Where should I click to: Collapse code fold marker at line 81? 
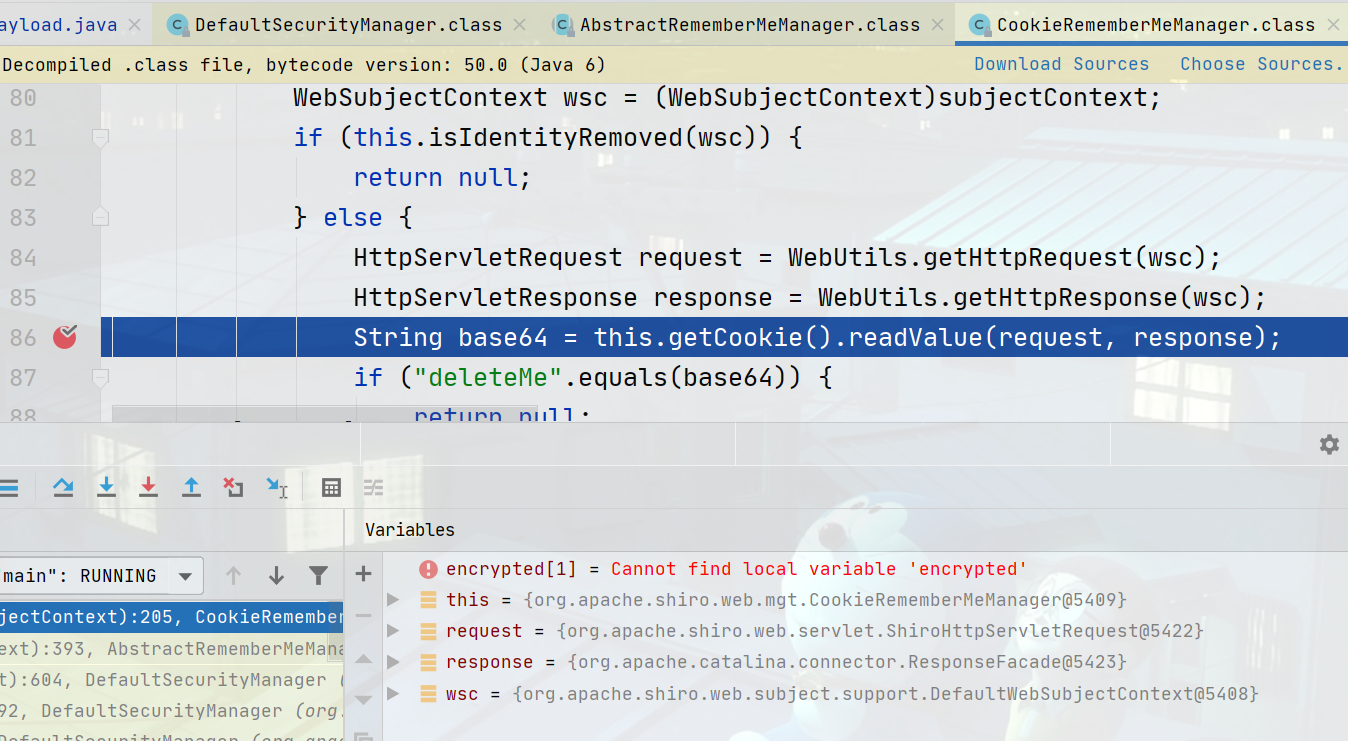point(100,137)
